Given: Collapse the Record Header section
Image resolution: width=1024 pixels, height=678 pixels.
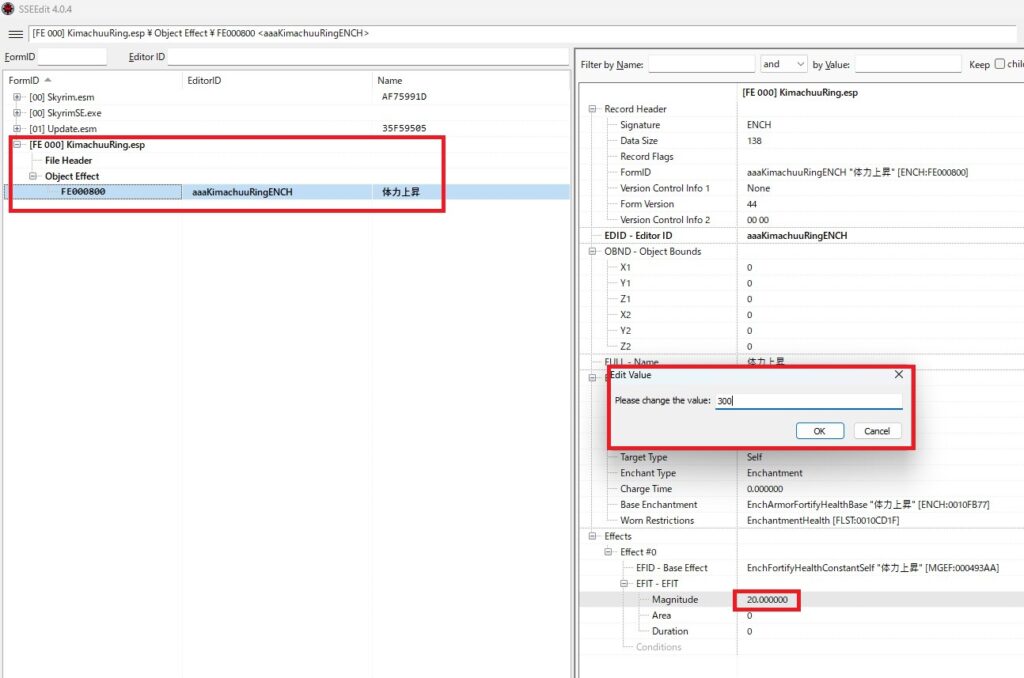Looking at the screenshot, I should 594,109.
